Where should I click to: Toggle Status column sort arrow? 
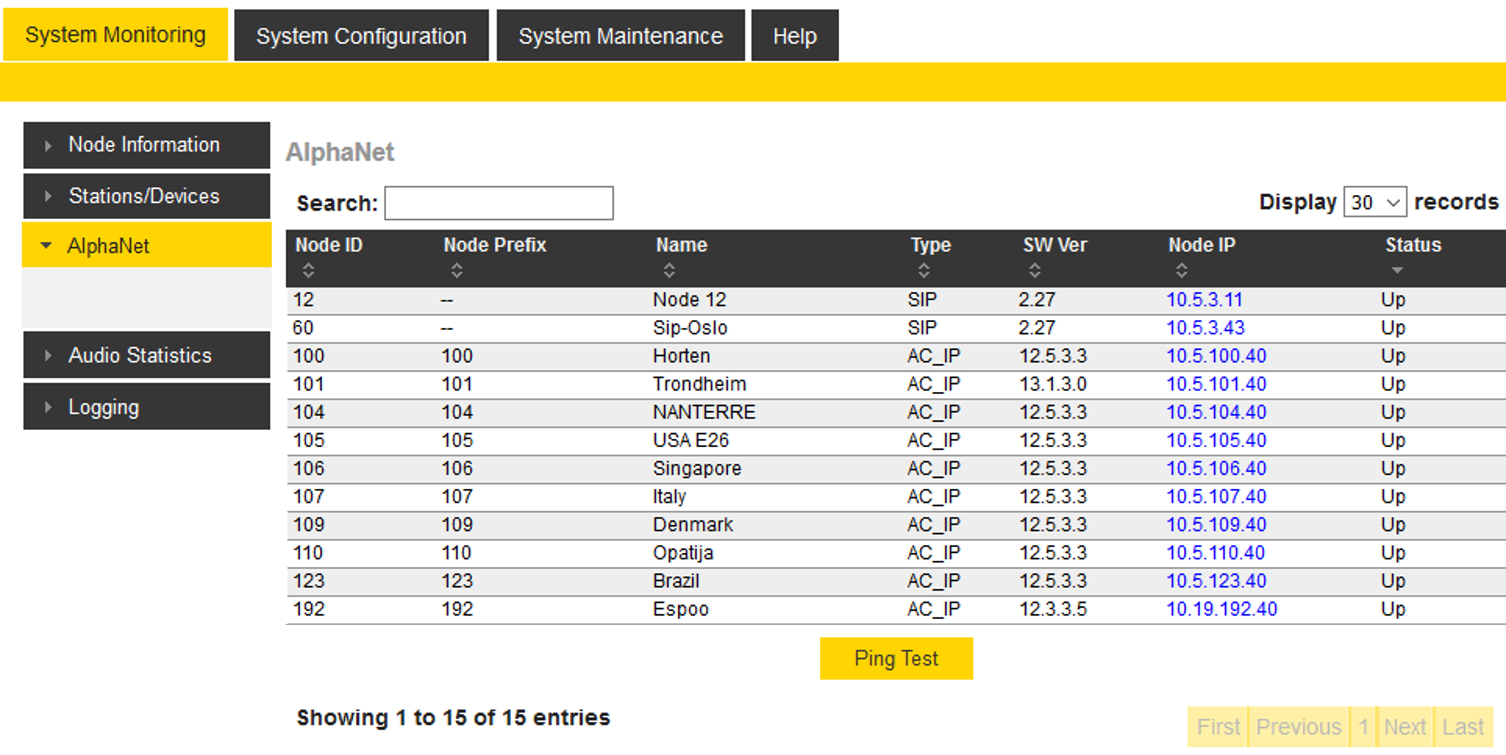pyautogui.click(x=1397, y=271)
